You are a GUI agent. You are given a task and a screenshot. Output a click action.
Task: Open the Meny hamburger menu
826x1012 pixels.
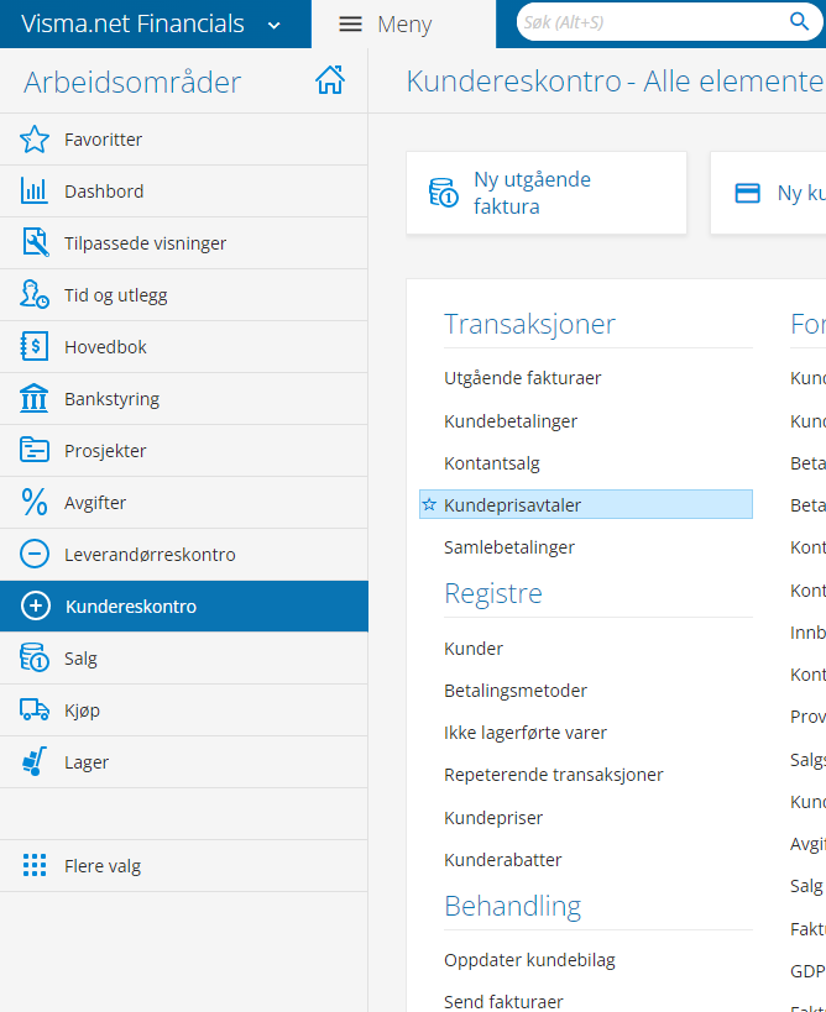pyautogui.click(x=350, y=24)
